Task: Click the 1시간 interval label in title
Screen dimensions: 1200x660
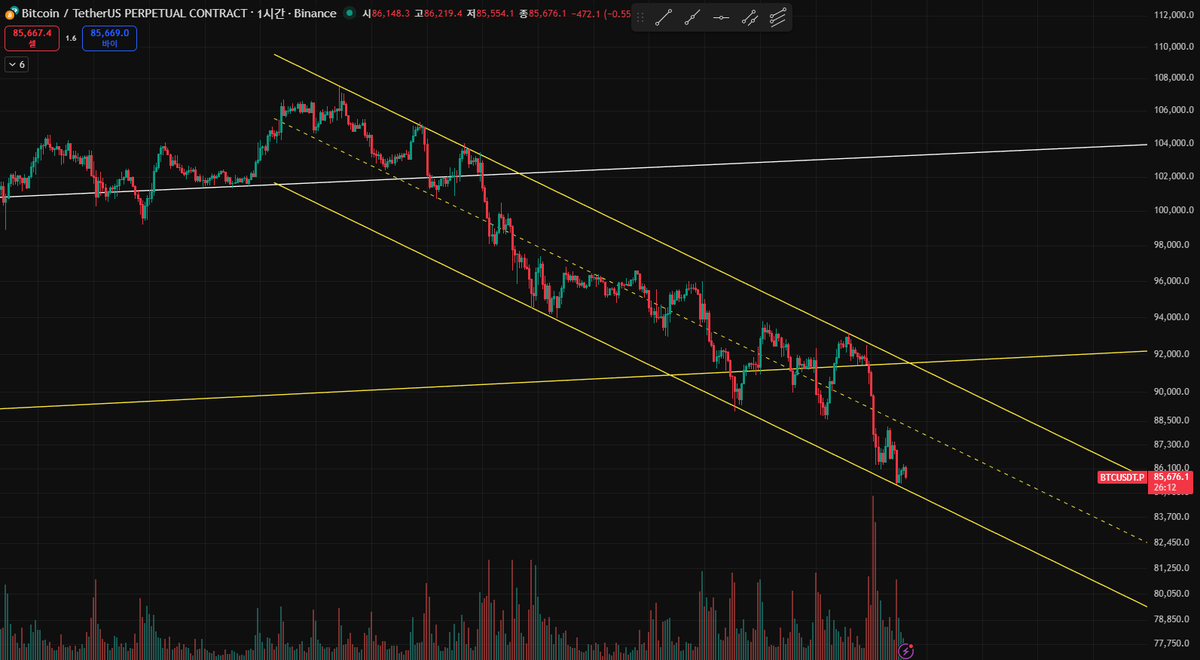Action: [272, 13]
